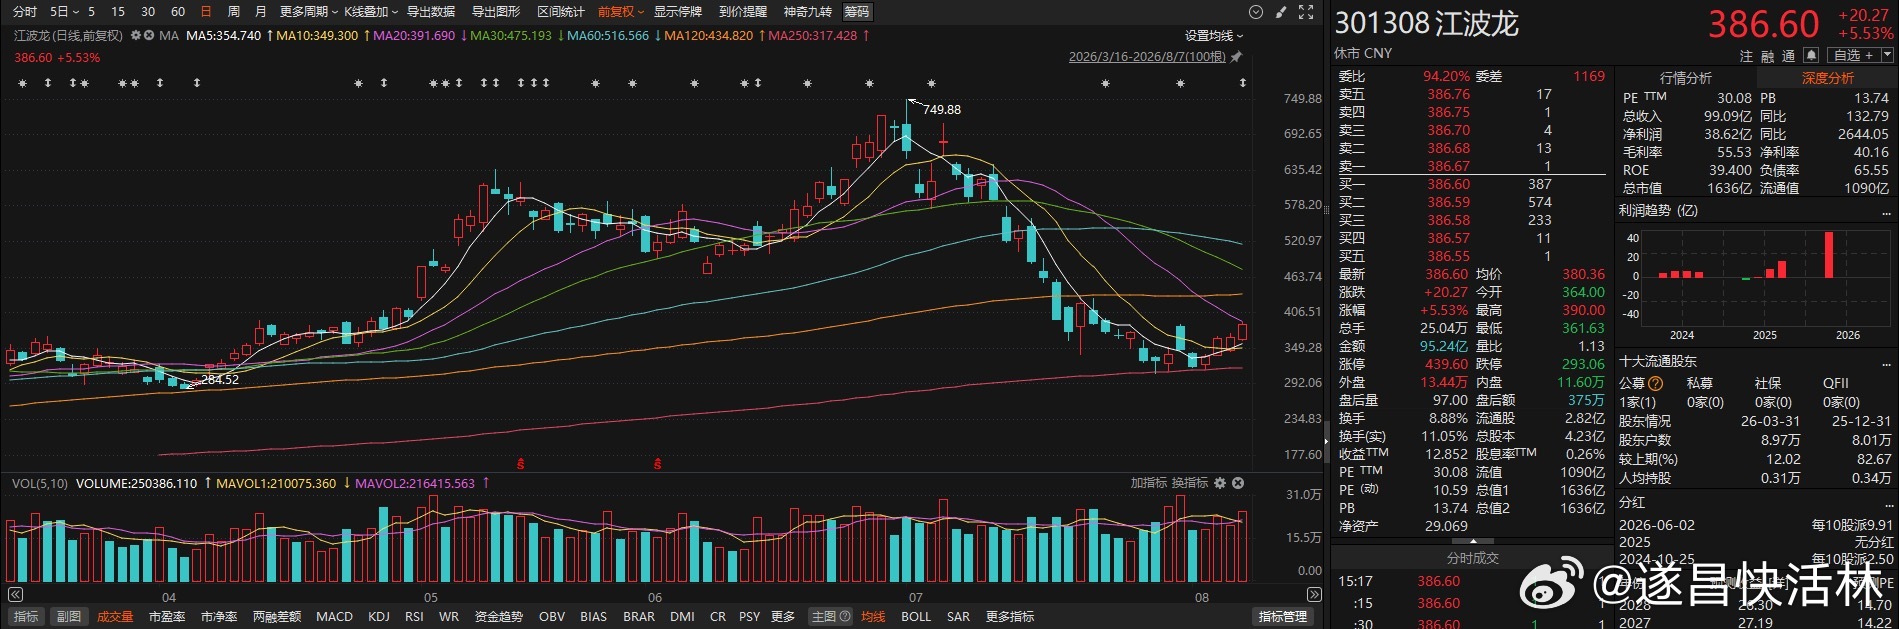Image resolution: width=1899 pixels, height=629 pixels.
Task: Click the 买一 bid price 386.60
Action: 1448,184
